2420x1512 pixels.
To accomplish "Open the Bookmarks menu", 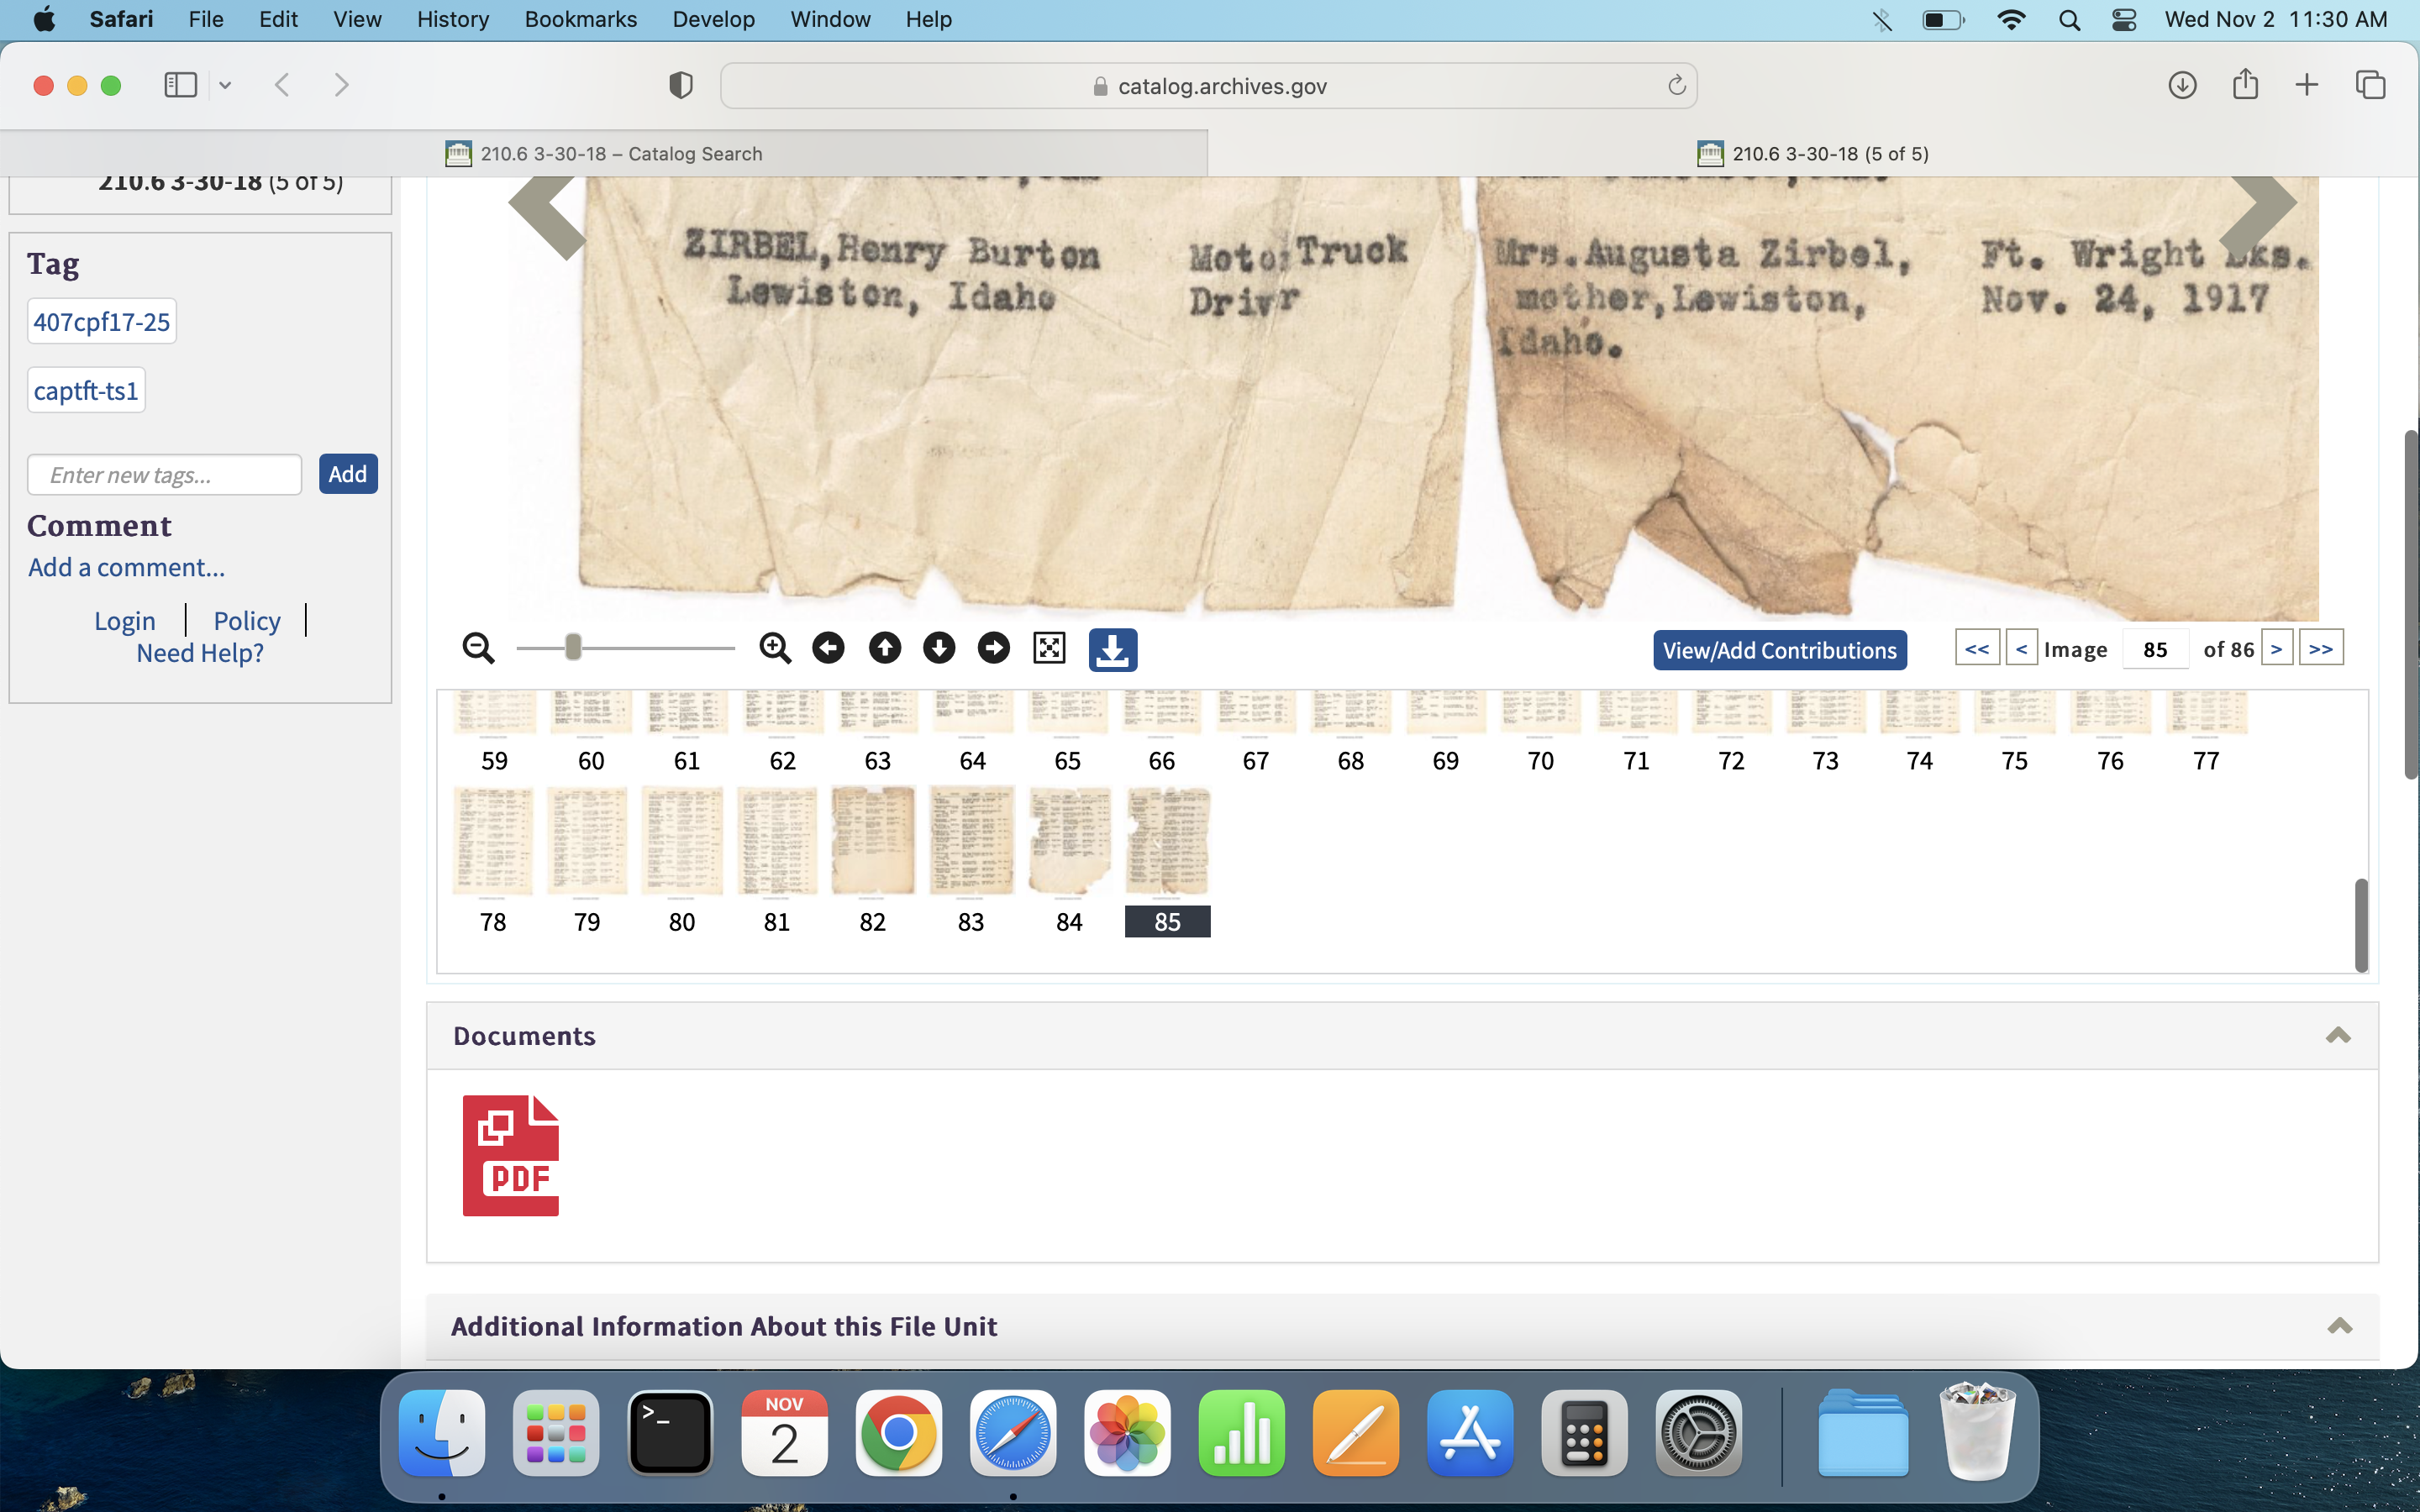I will coord(580,19).
